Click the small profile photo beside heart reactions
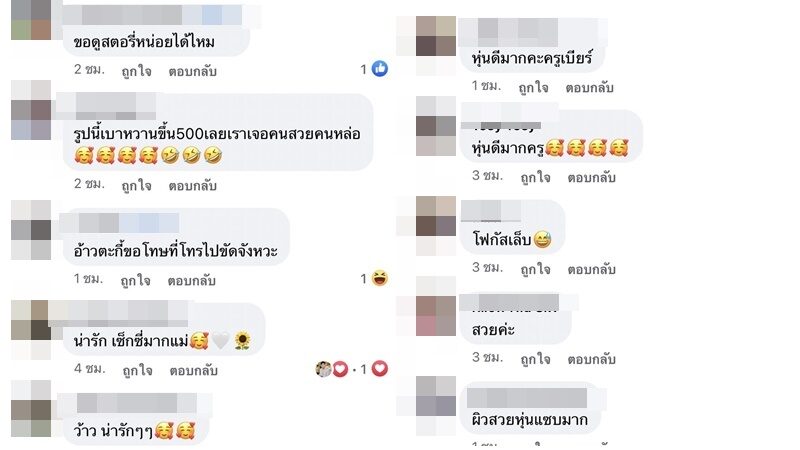Image resolution: width=800 pixels, height=450 pixels. [x=323, y=368]
